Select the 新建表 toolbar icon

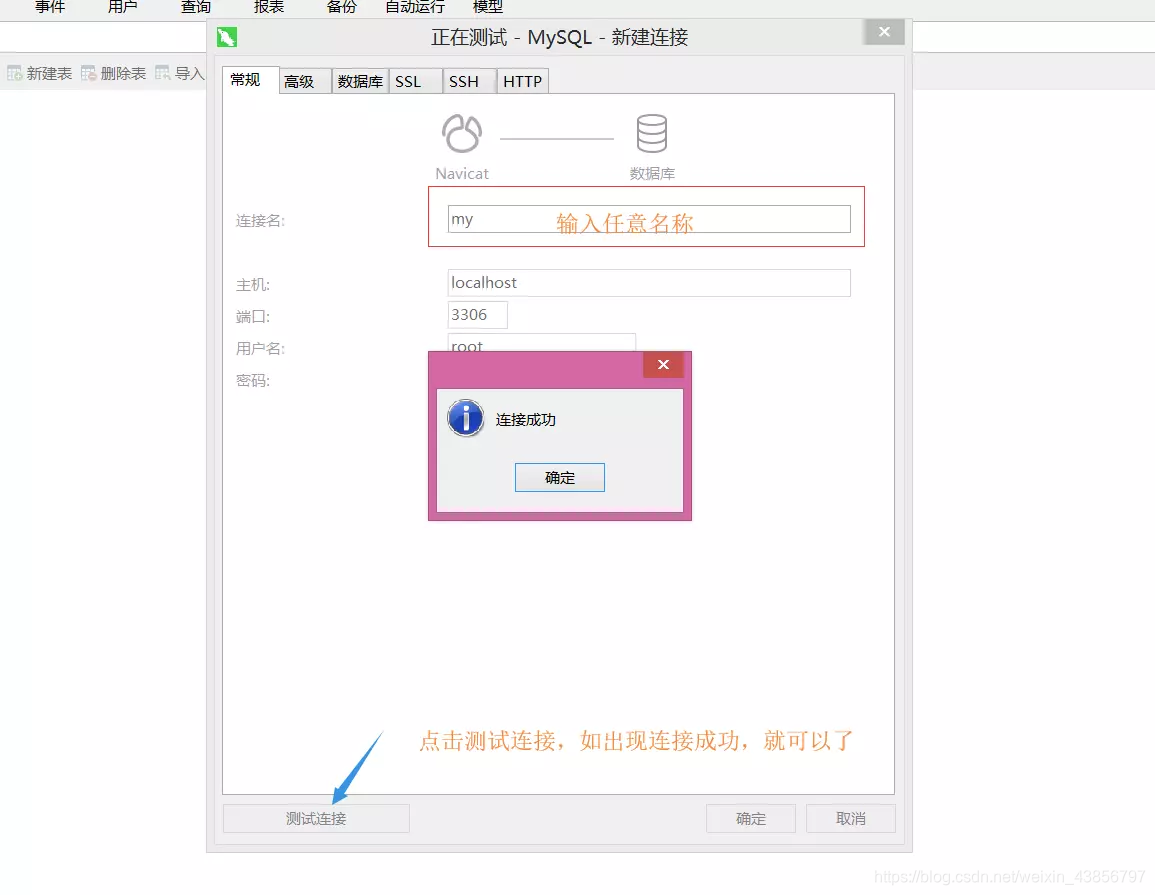16,72
